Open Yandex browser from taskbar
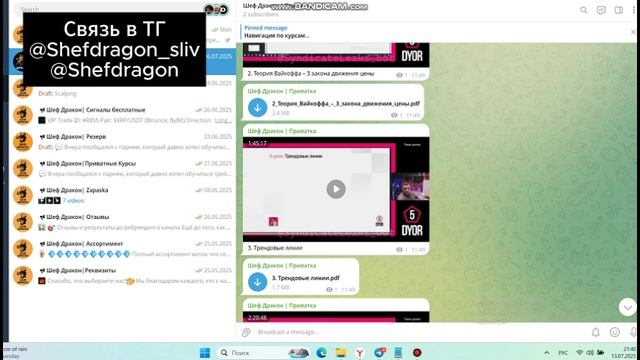640x360 pixels. (x=360, y=353)
